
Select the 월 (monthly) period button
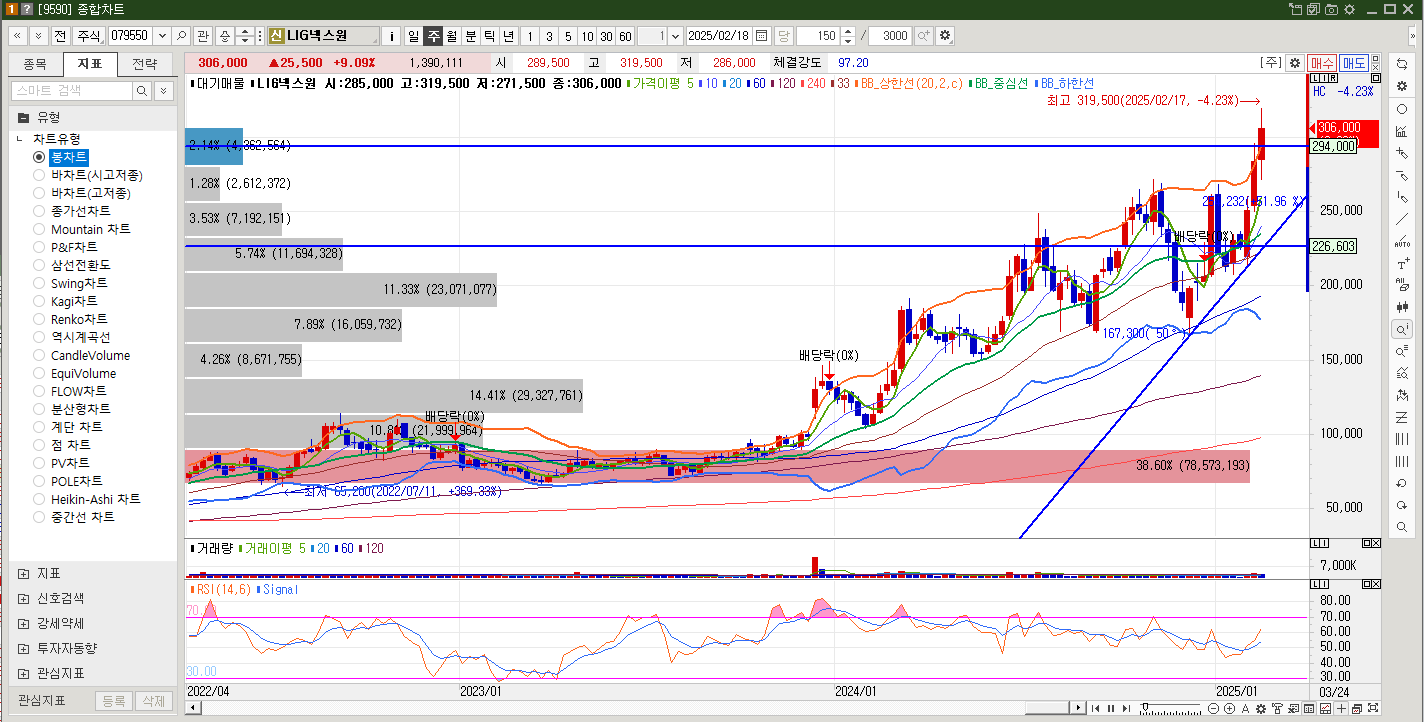(x=451, y=35)
